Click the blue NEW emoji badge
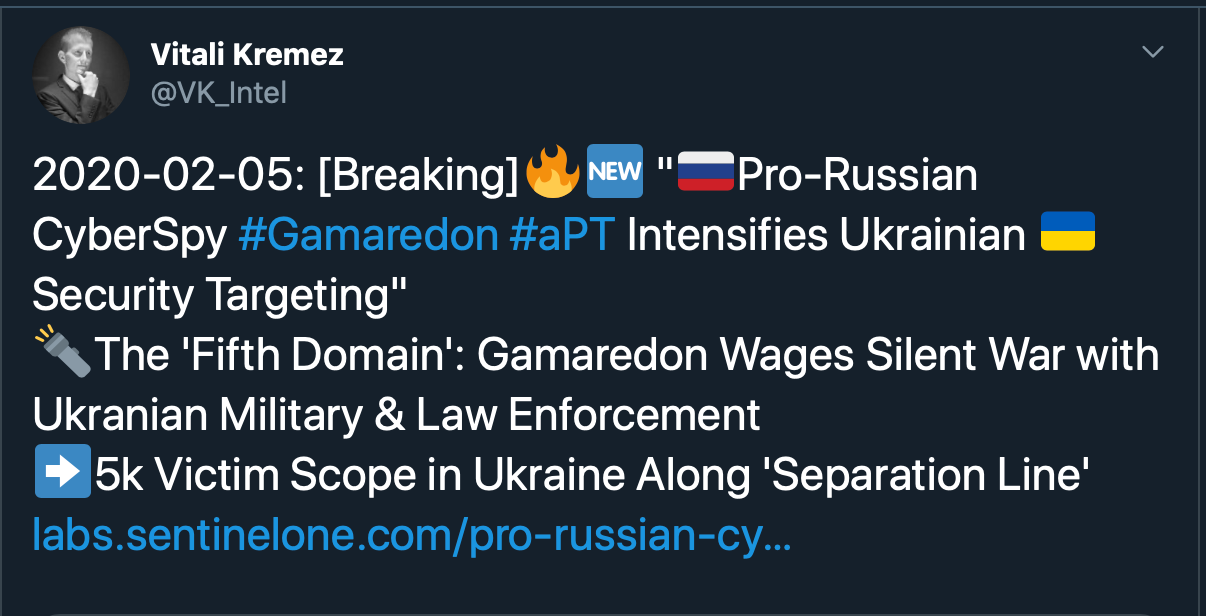 coord(614,174)
